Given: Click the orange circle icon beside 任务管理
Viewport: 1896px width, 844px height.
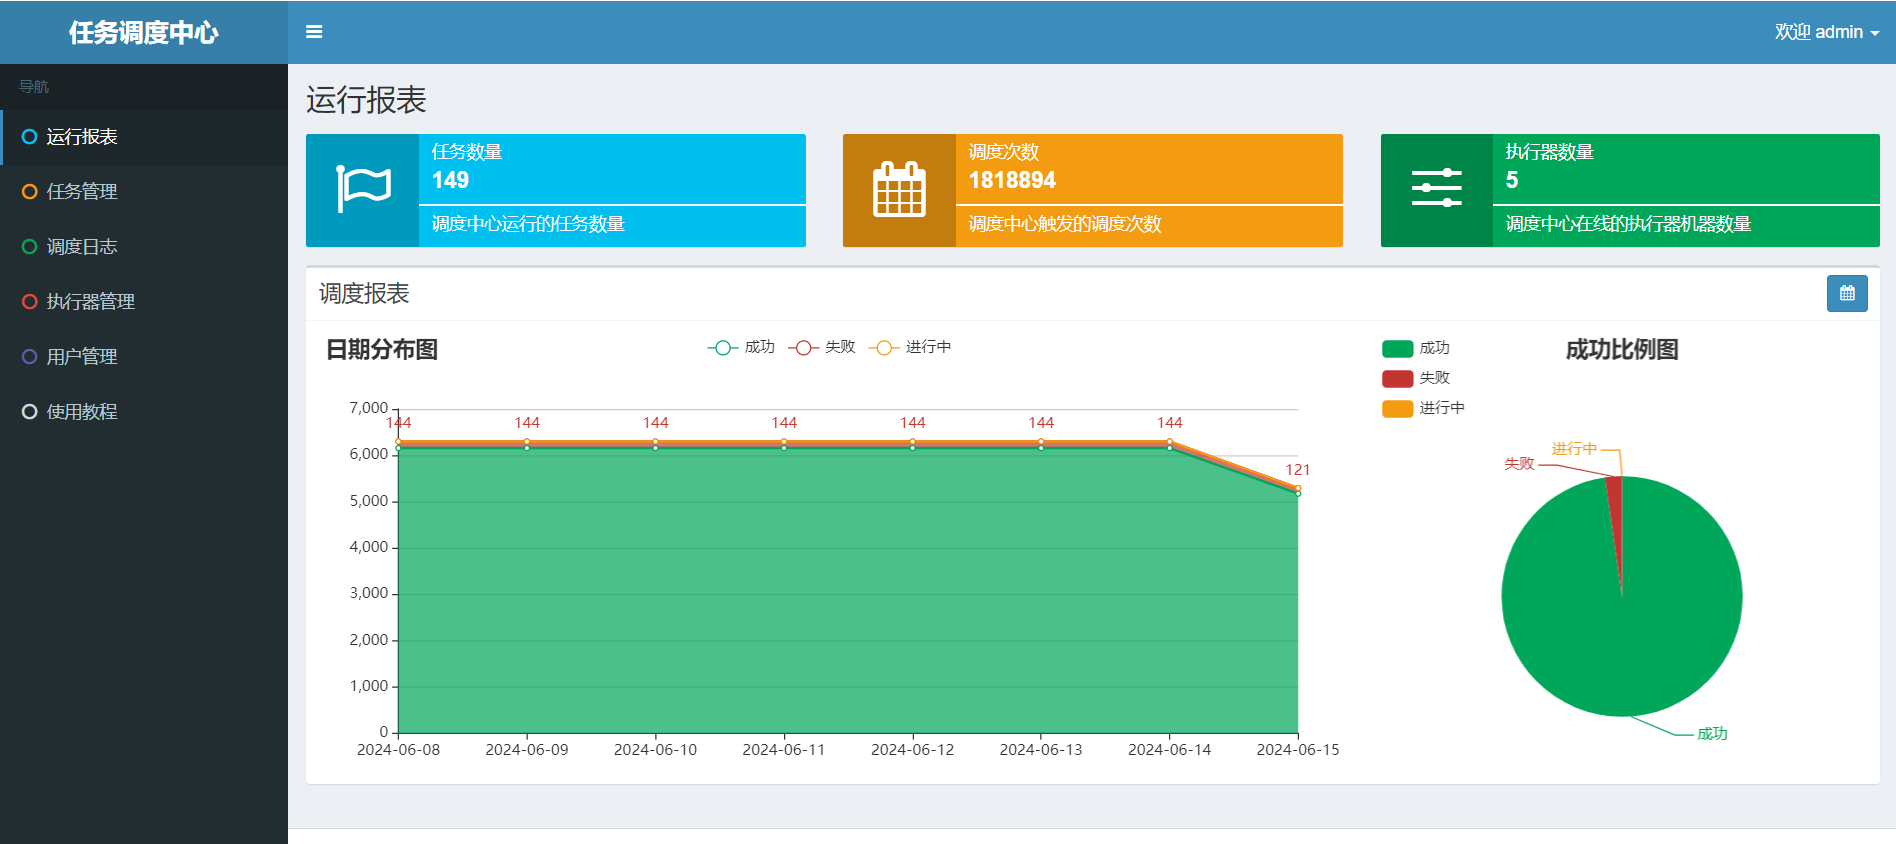Looking at the screenshot, I should (30, 192).
